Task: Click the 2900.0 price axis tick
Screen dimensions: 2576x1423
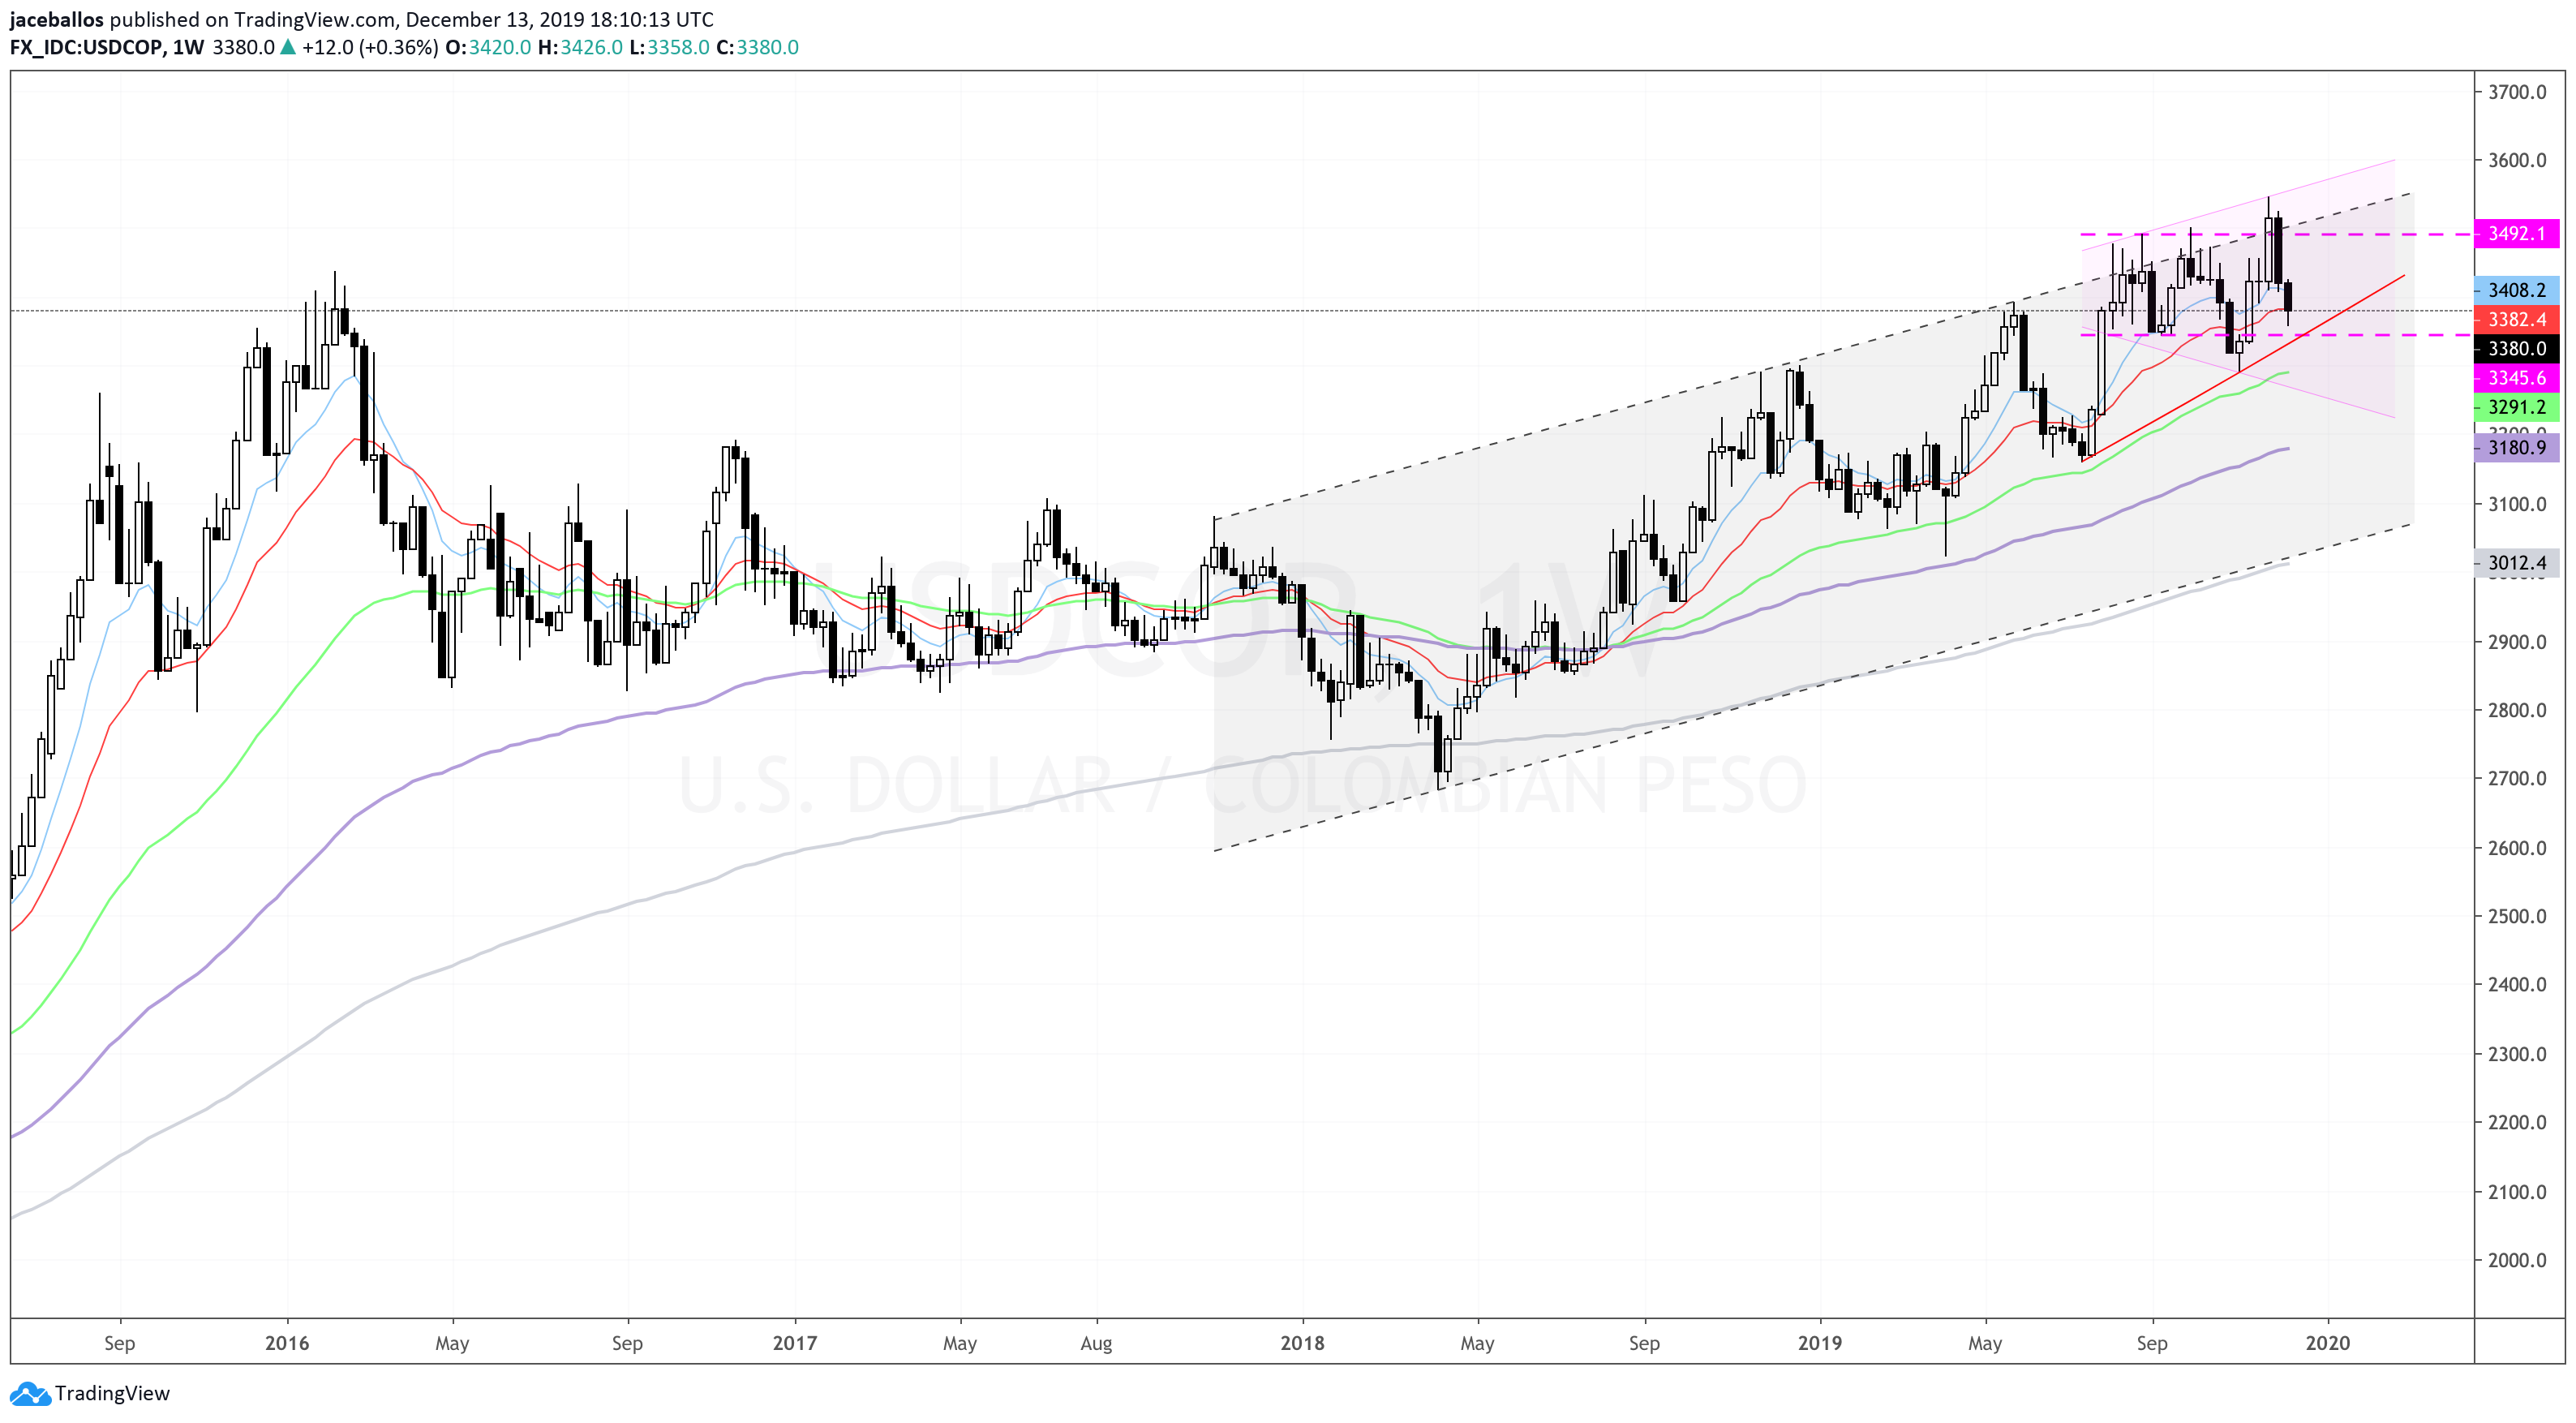Action: (x=2517, y=641)
